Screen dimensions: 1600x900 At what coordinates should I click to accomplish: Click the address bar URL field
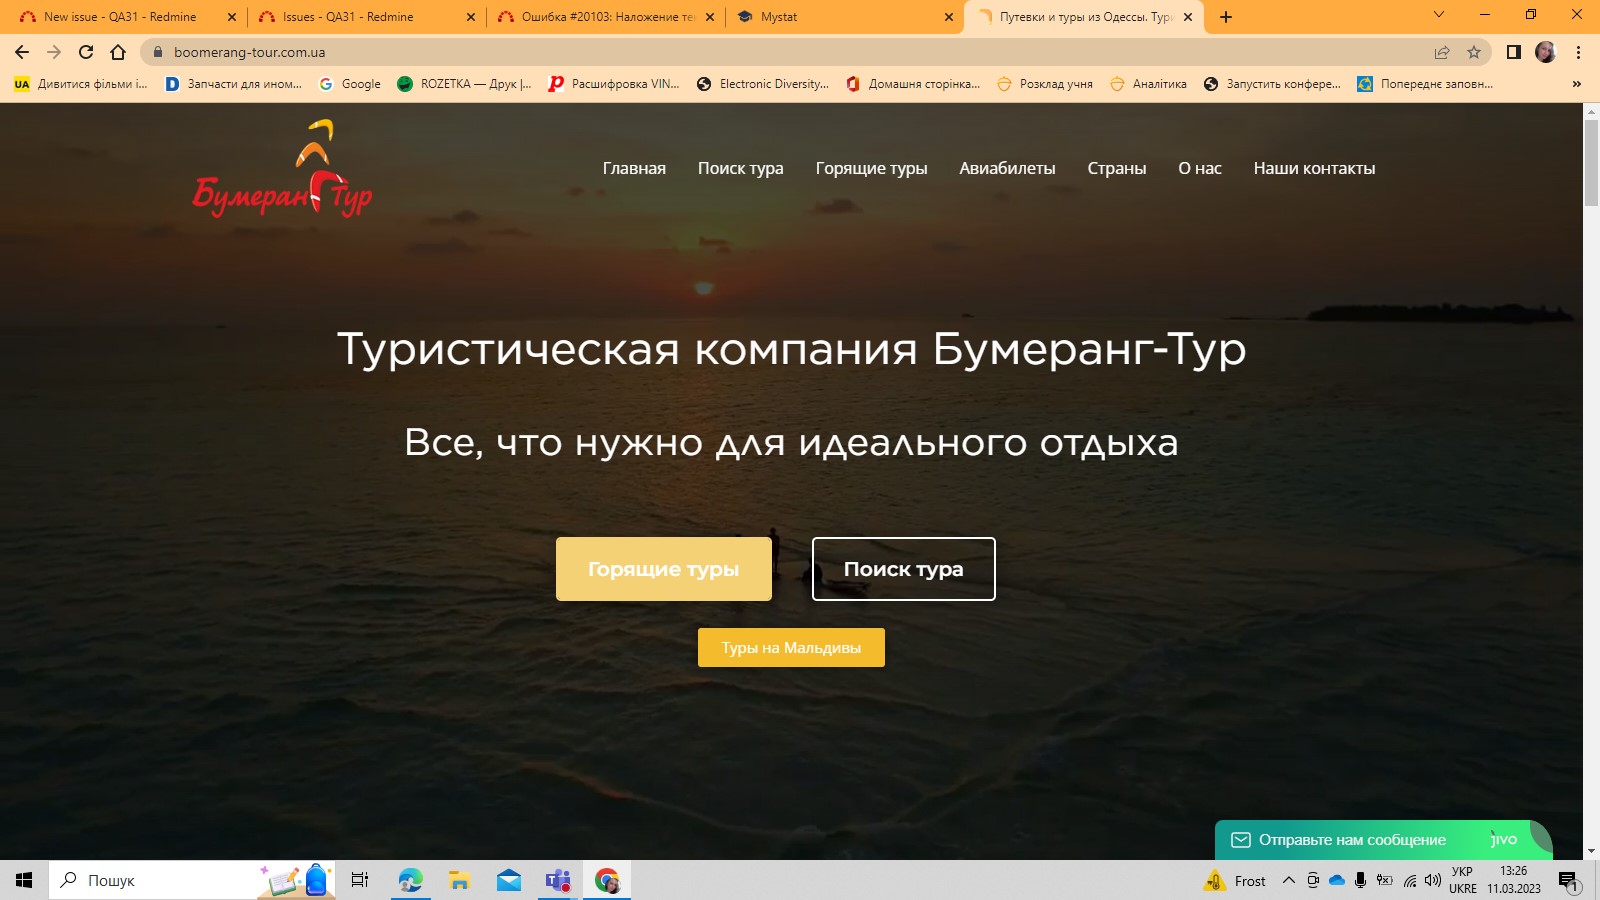700,52
